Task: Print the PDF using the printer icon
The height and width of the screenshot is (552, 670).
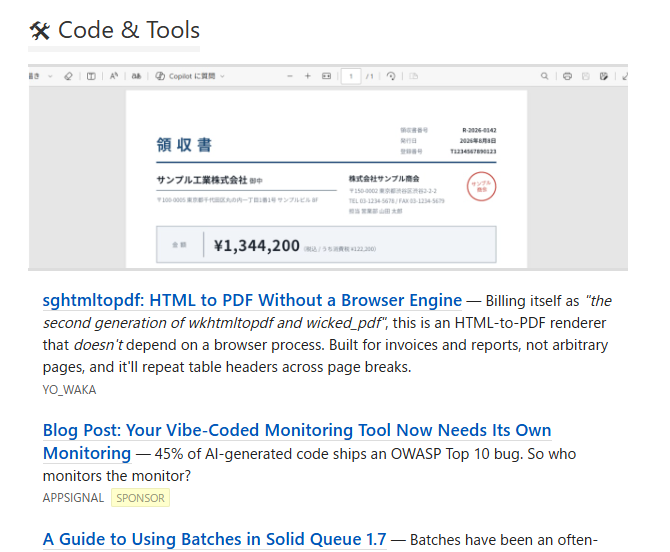Action: pos(567,76)
